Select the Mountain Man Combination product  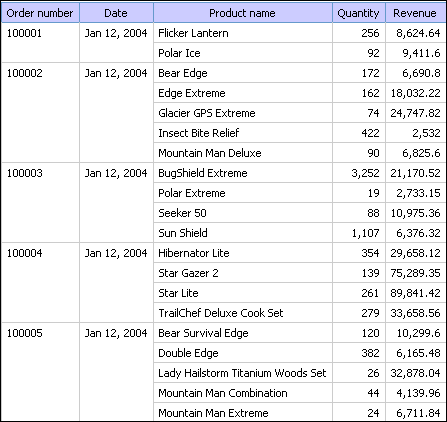pyautogui.click(x=223, y=393)
